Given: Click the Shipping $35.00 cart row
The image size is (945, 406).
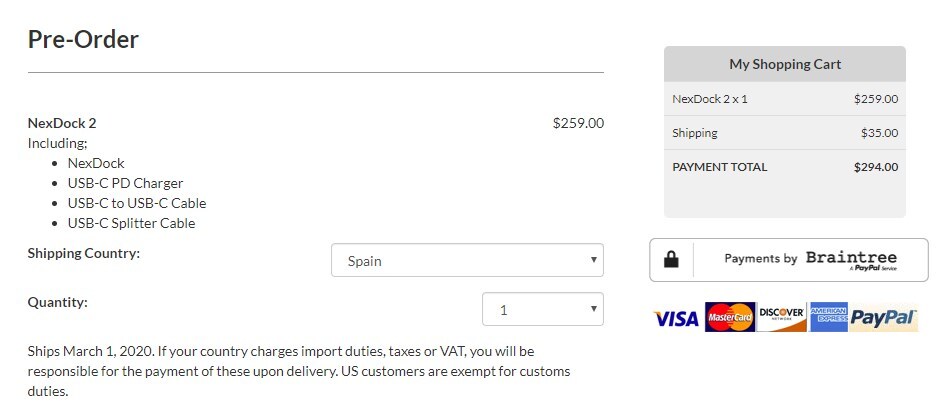Looking at the screenshot, I should (x=785, y=133).
